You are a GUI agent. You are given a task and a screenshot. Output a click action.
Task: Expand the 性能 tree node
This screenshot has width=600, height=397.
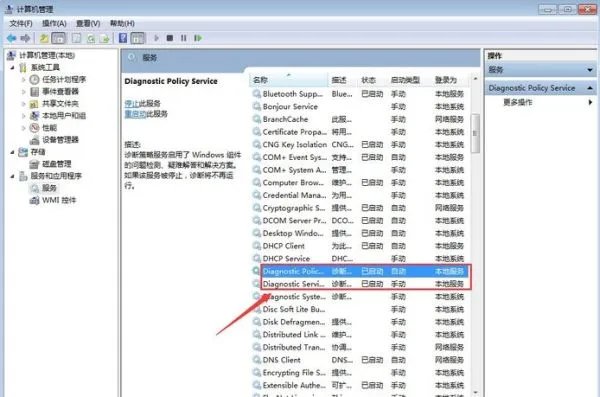click(24, 128)
